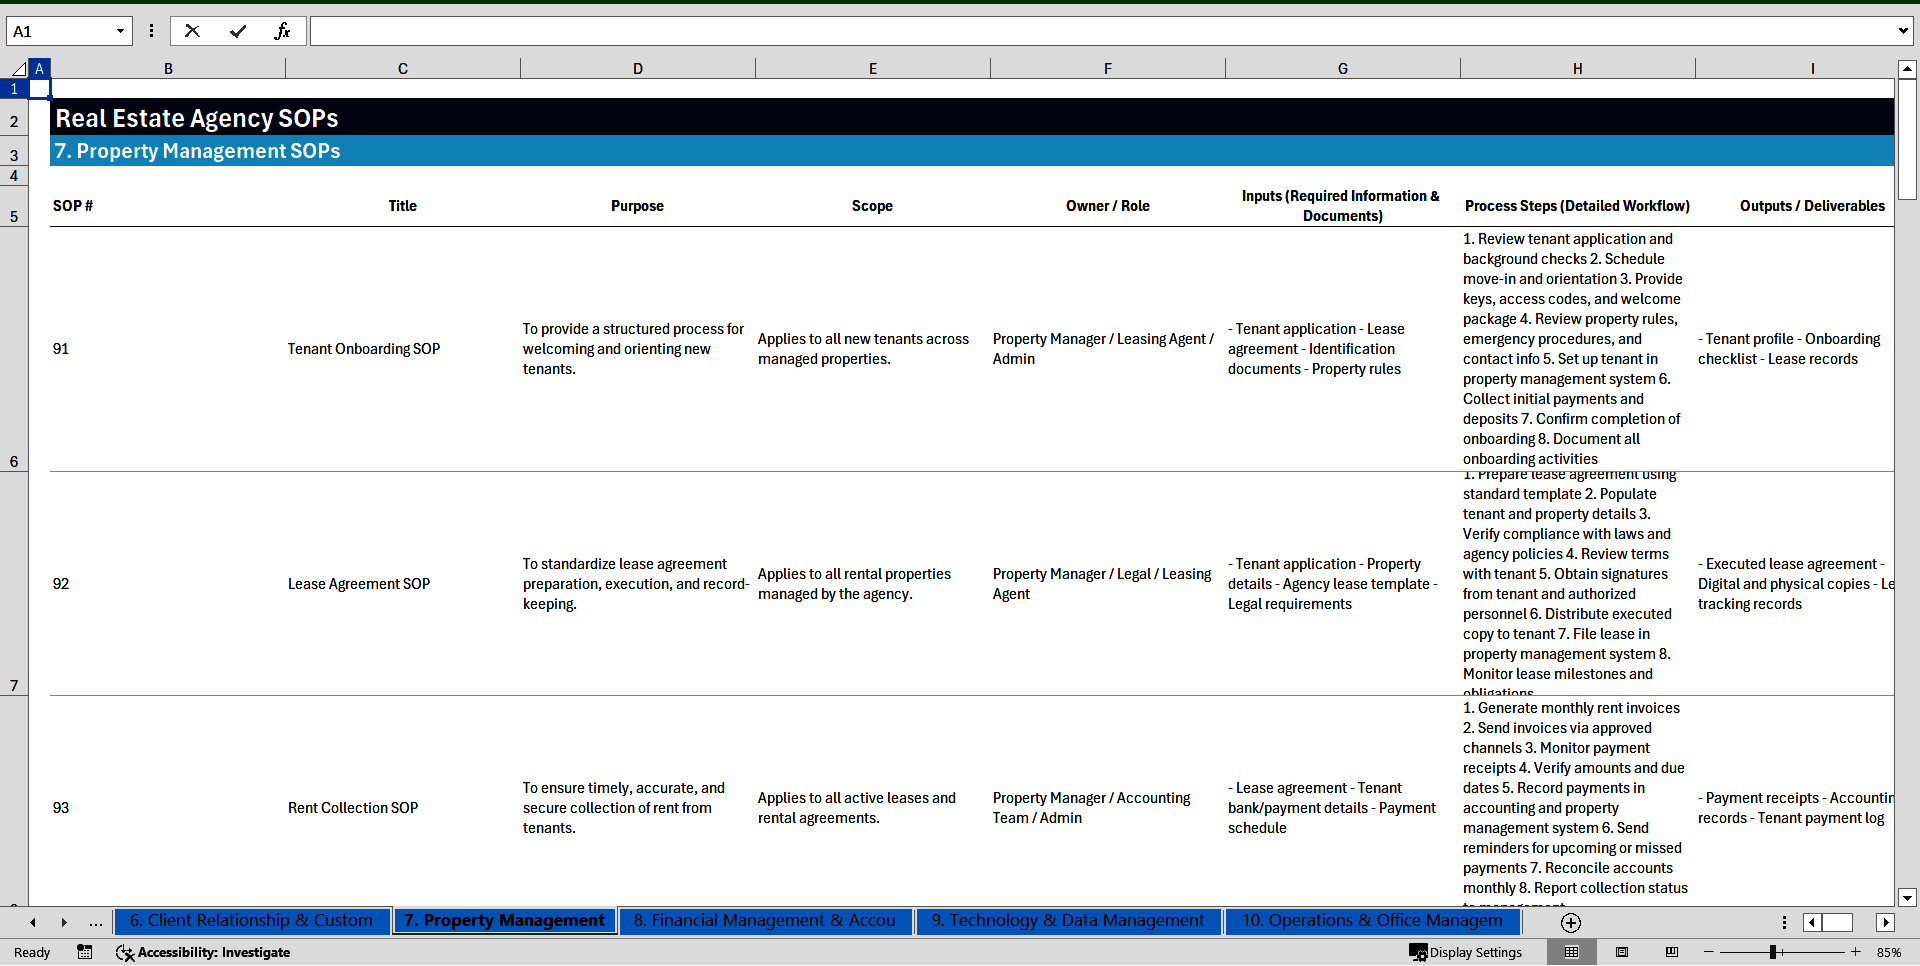Open Display Settings in status bar
The height and width of the screenshot is (966, 1920).
point(1465,952)
